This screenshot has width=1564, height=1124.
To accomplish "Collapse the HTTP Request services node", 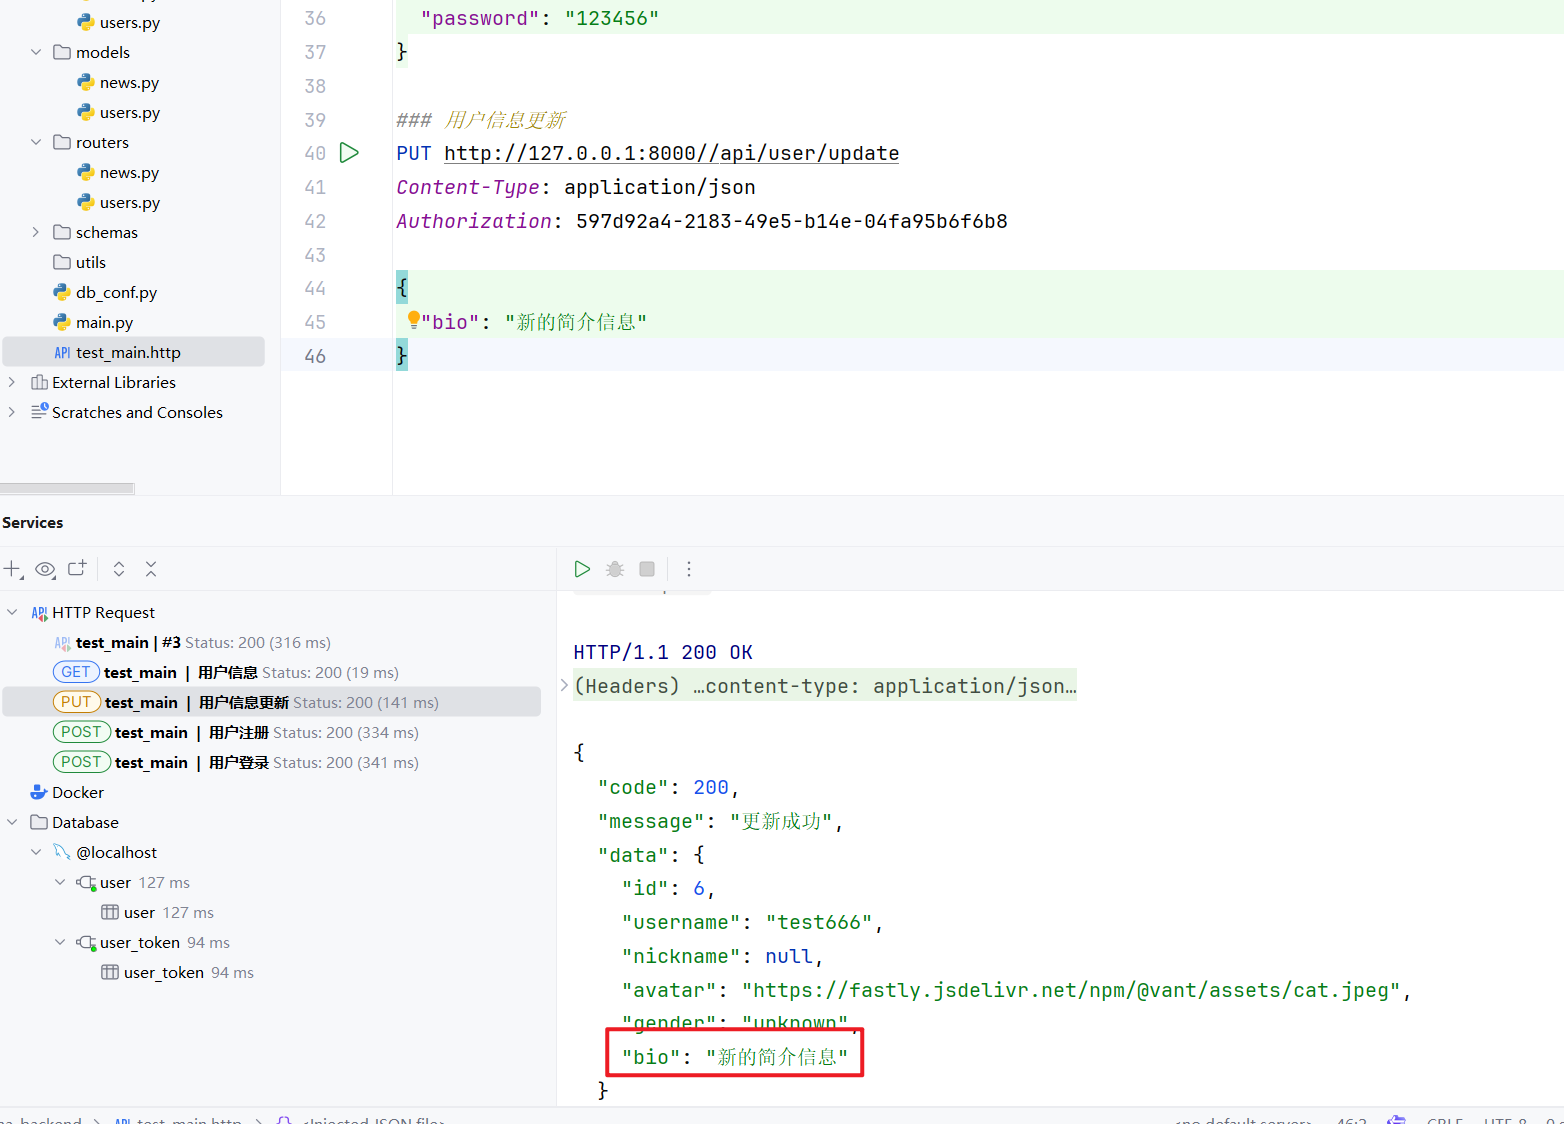I will (x=12, y=612).
